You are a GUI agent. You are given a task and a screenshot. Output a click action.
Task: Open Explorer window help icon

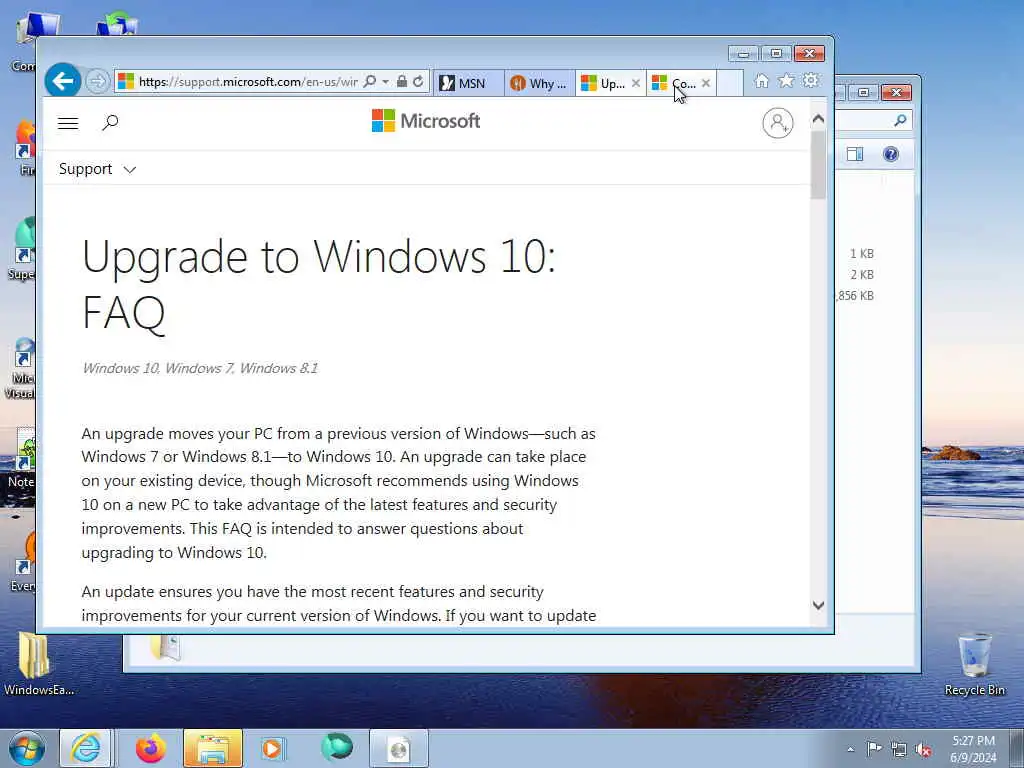(x=891, y=154)
